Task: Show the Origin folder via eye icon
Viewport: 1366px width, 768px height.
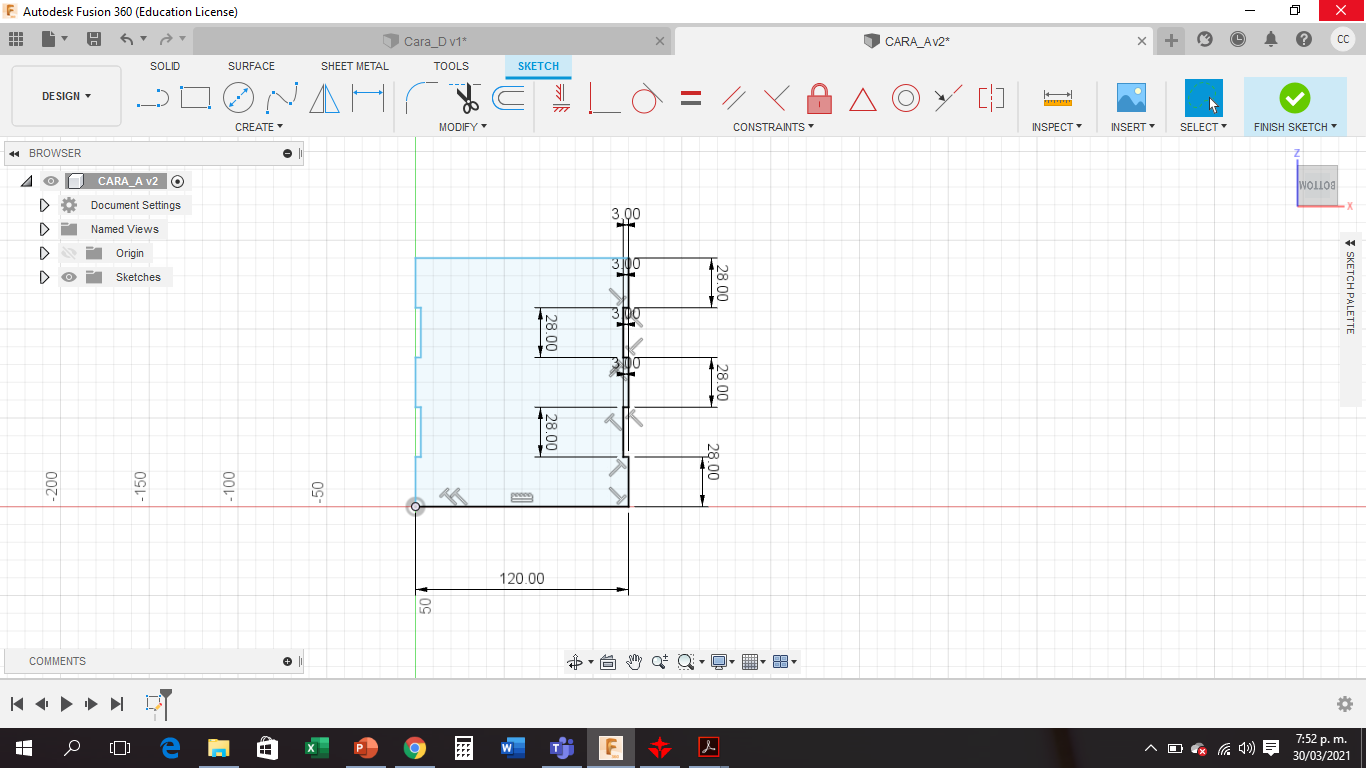Action: coord(69,253)
